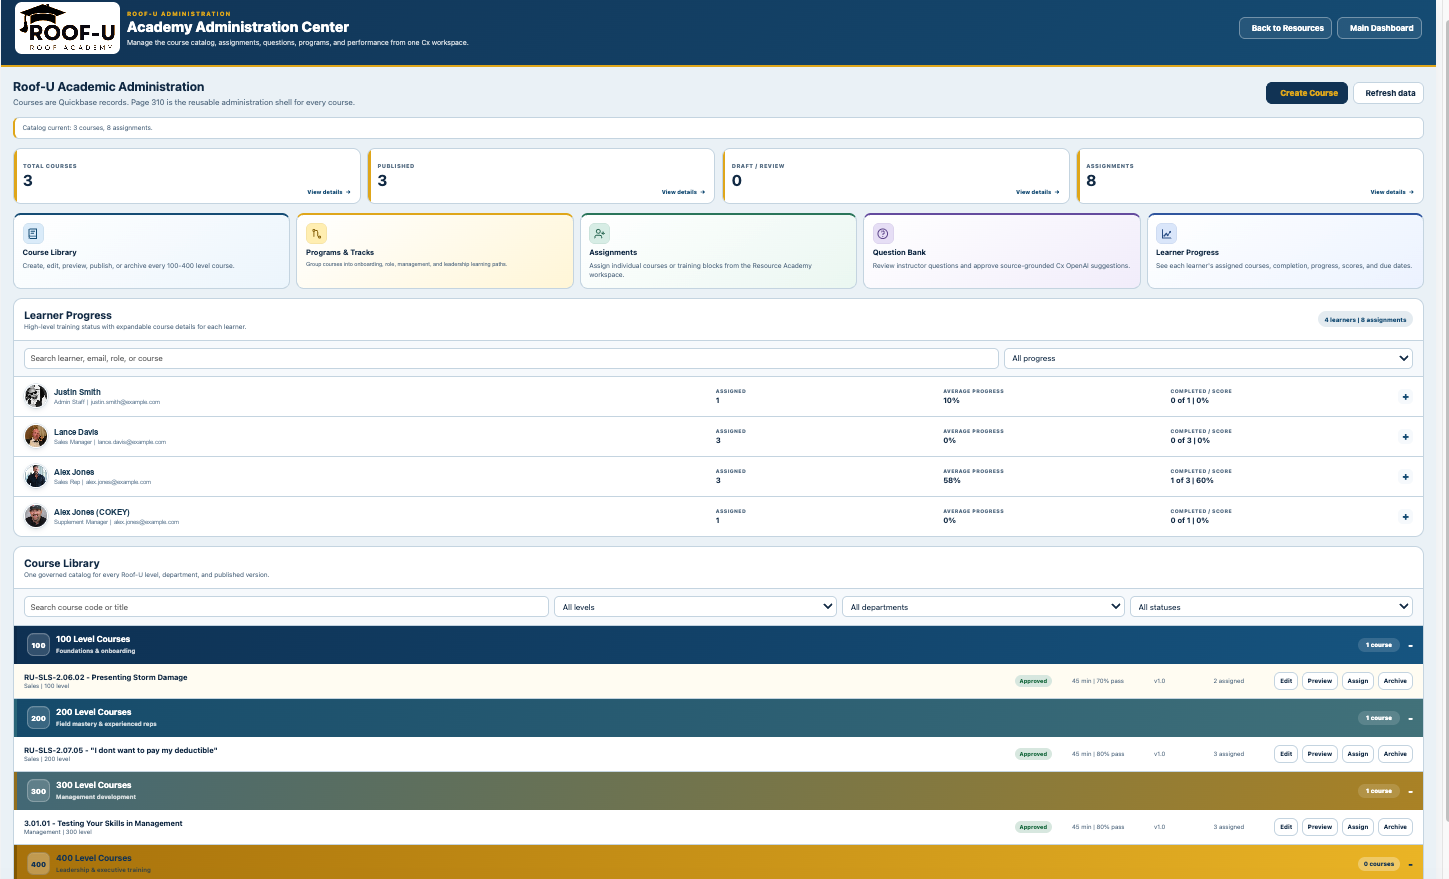View details for Assignments stat
Image resolution: width=1449 pixels, height=879 pixels.
(1392, 192)
